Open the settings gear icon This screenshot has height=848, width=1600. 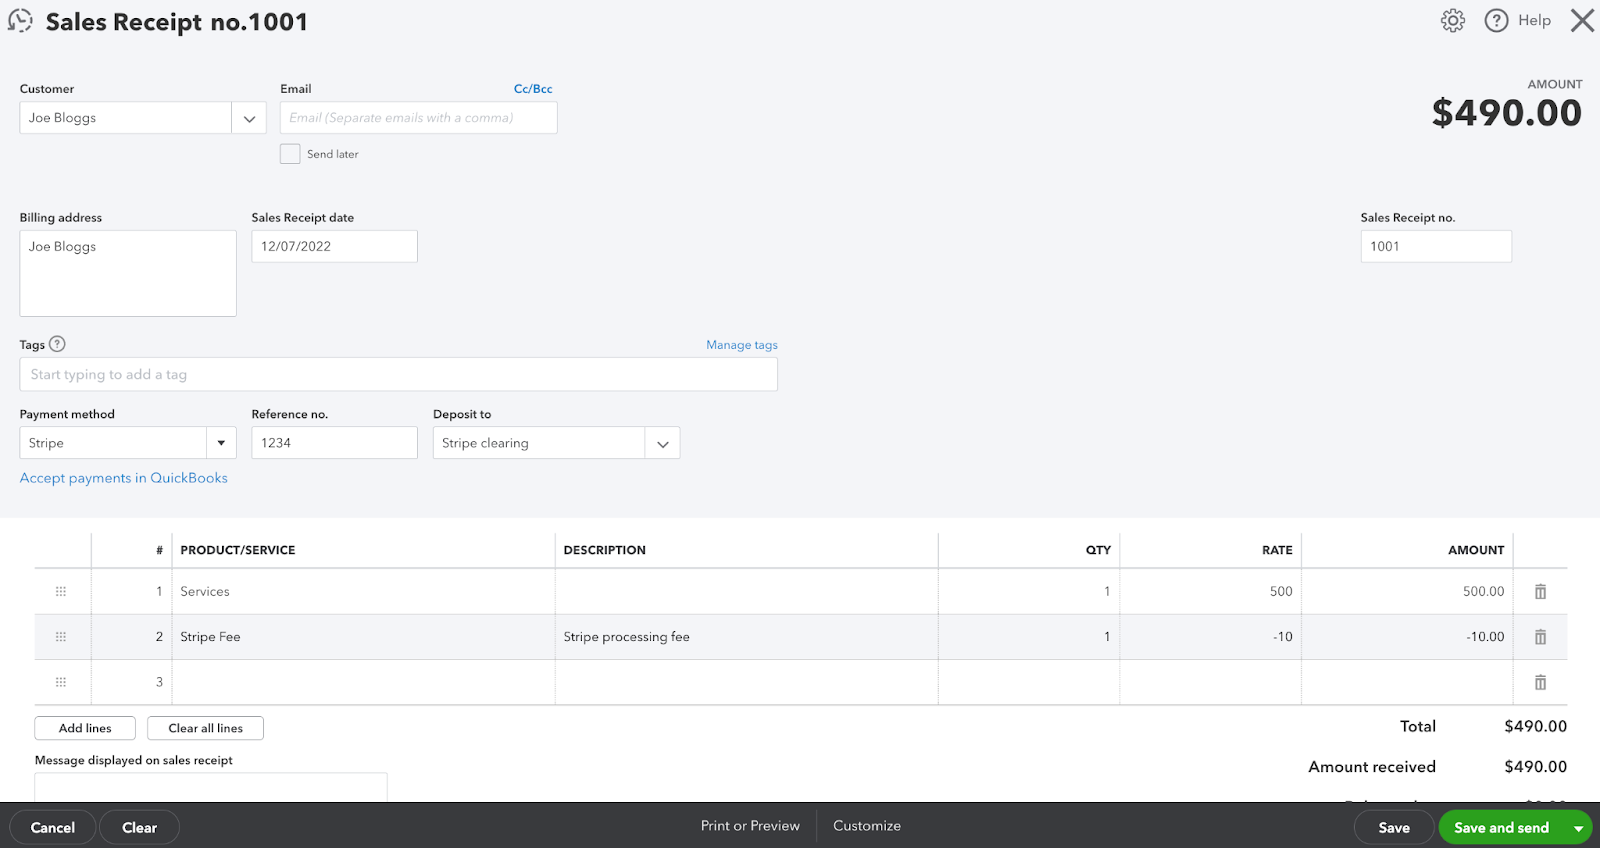(1452, 21)
